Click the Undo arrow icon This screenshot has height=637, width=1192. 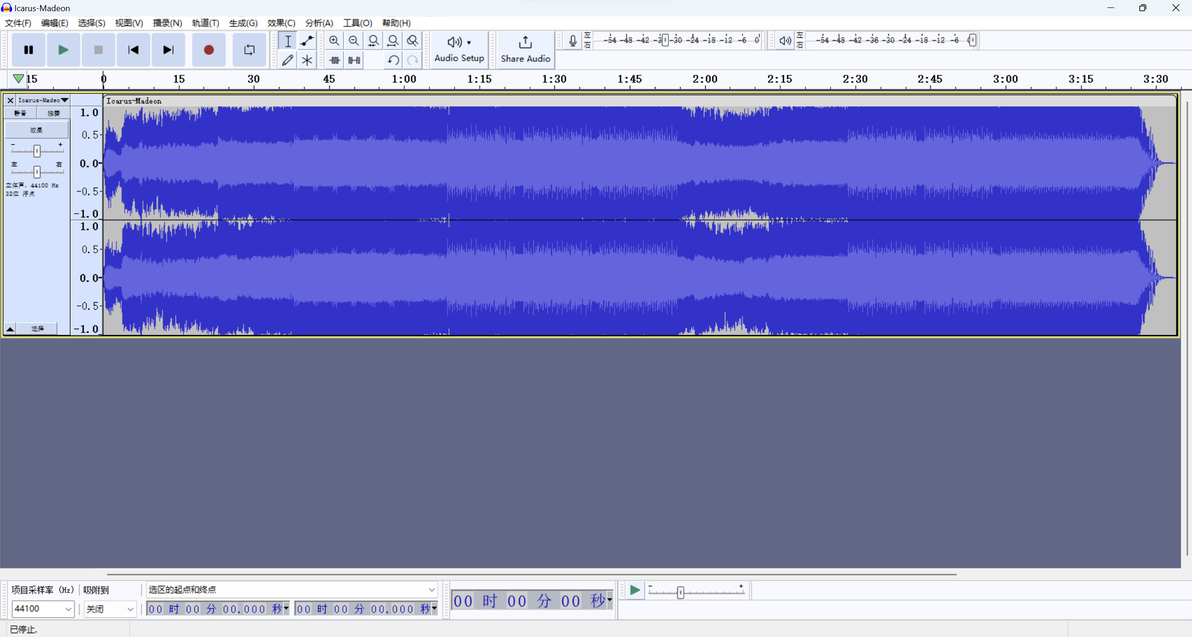393,60
